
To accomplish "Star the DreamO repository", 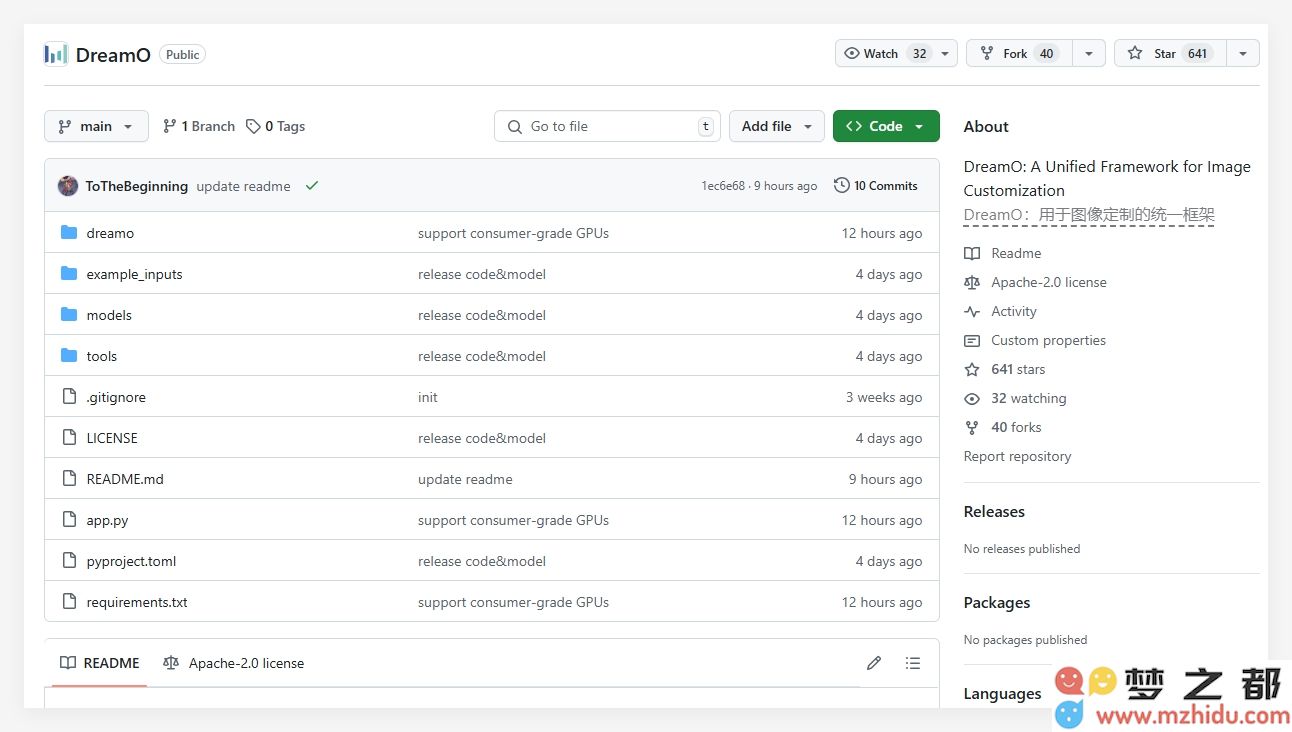I will click(1170, 54).
